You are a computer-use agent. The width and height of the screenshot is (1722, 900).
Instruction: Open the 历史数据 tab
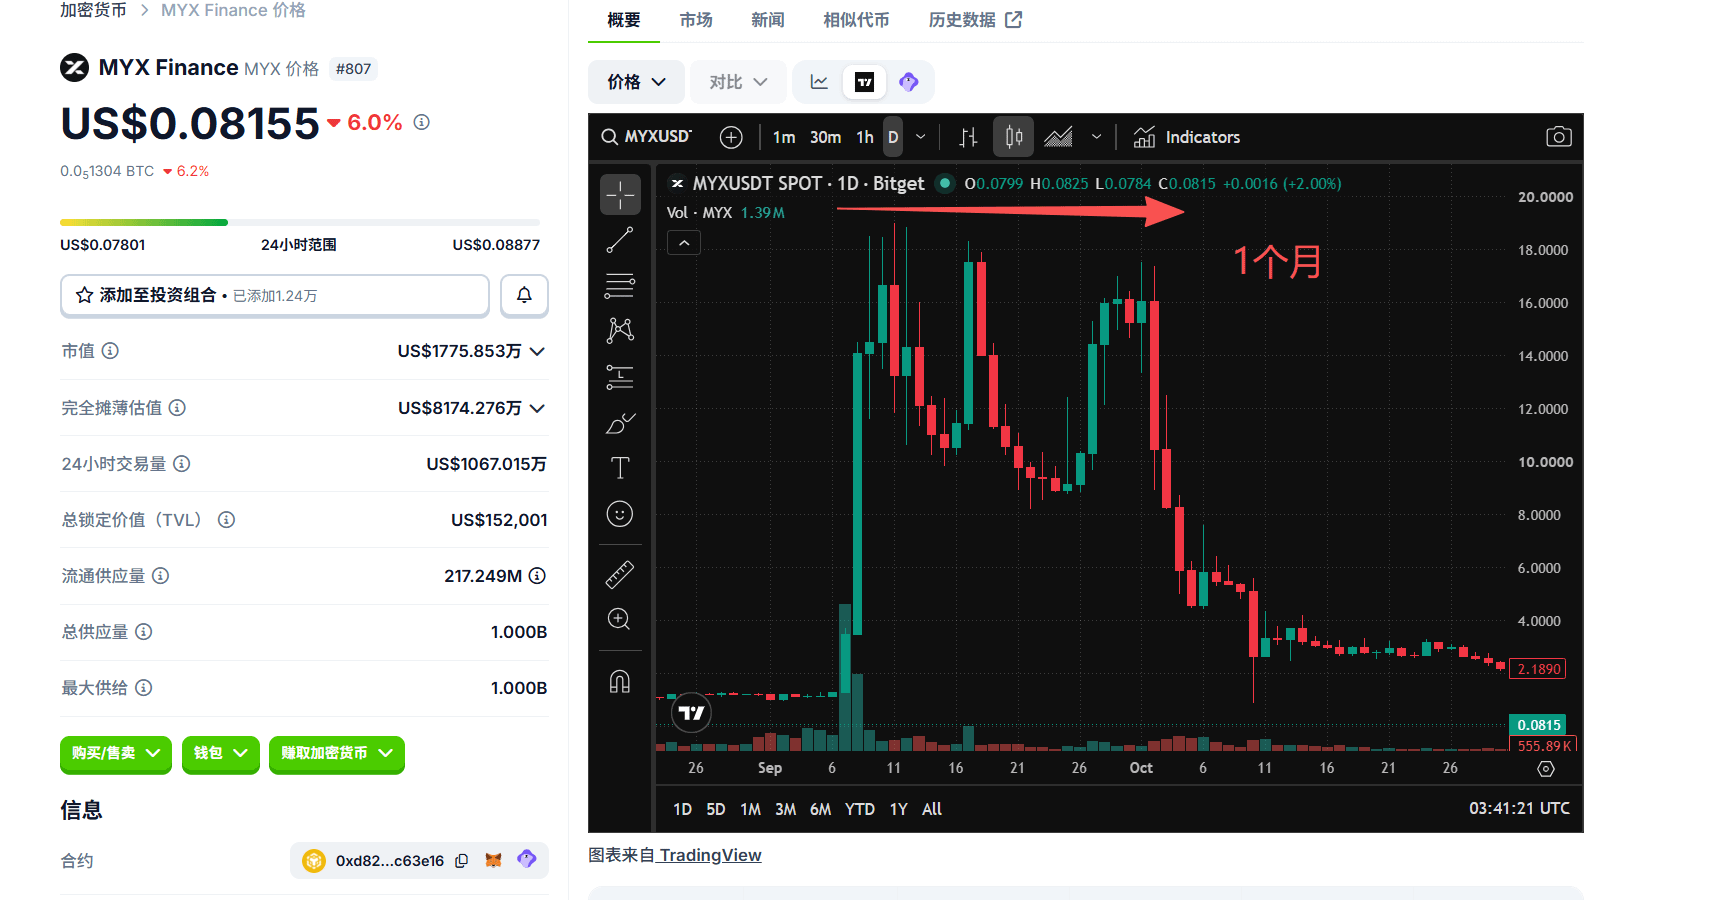(975, 20)
